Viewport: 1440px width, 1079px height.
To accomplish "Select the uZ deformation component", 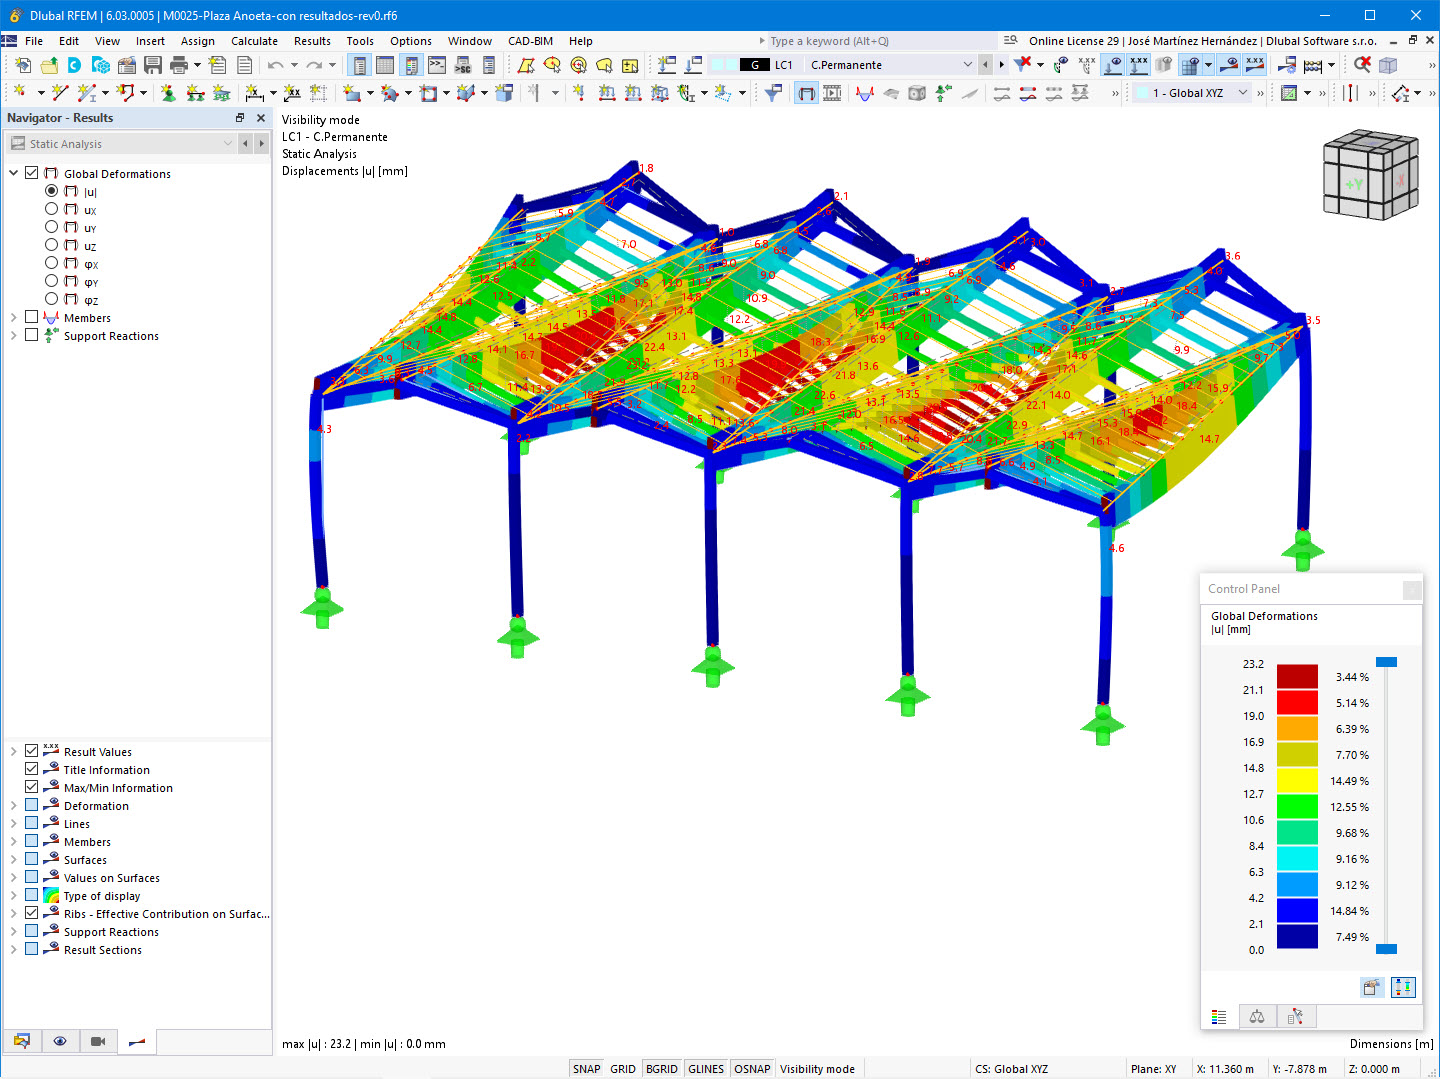I will click(x=51, y=245).
